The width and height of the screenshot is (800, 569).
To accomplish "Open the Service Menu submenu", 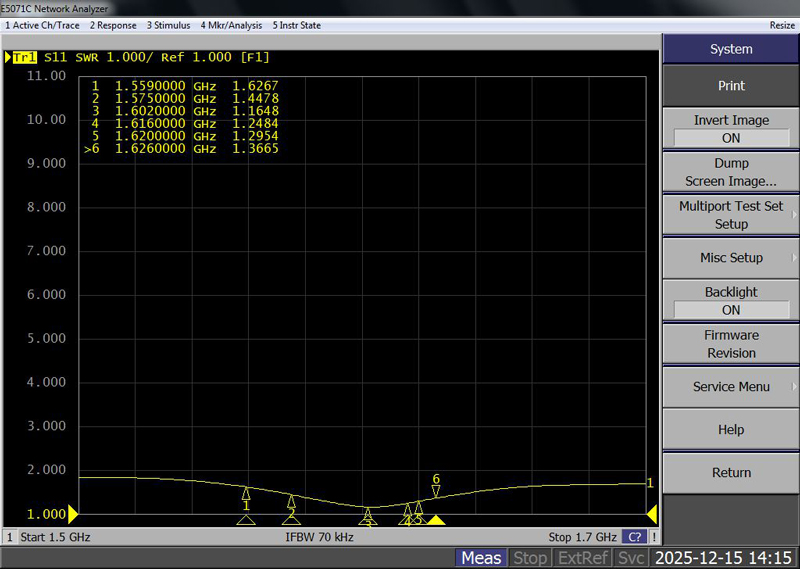I will (x=731, y=387).
